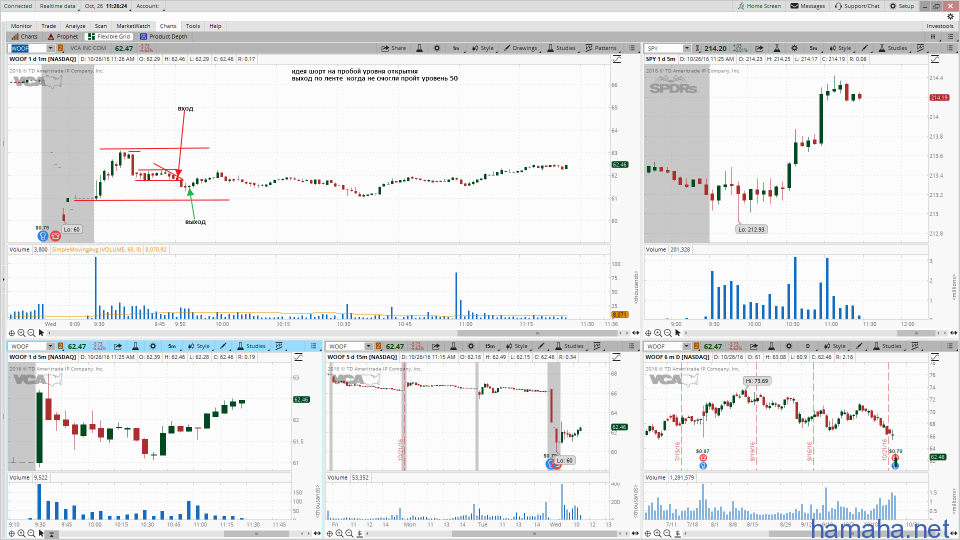Click zoom in magnifier below main WOOF chart

click(21, 333)
